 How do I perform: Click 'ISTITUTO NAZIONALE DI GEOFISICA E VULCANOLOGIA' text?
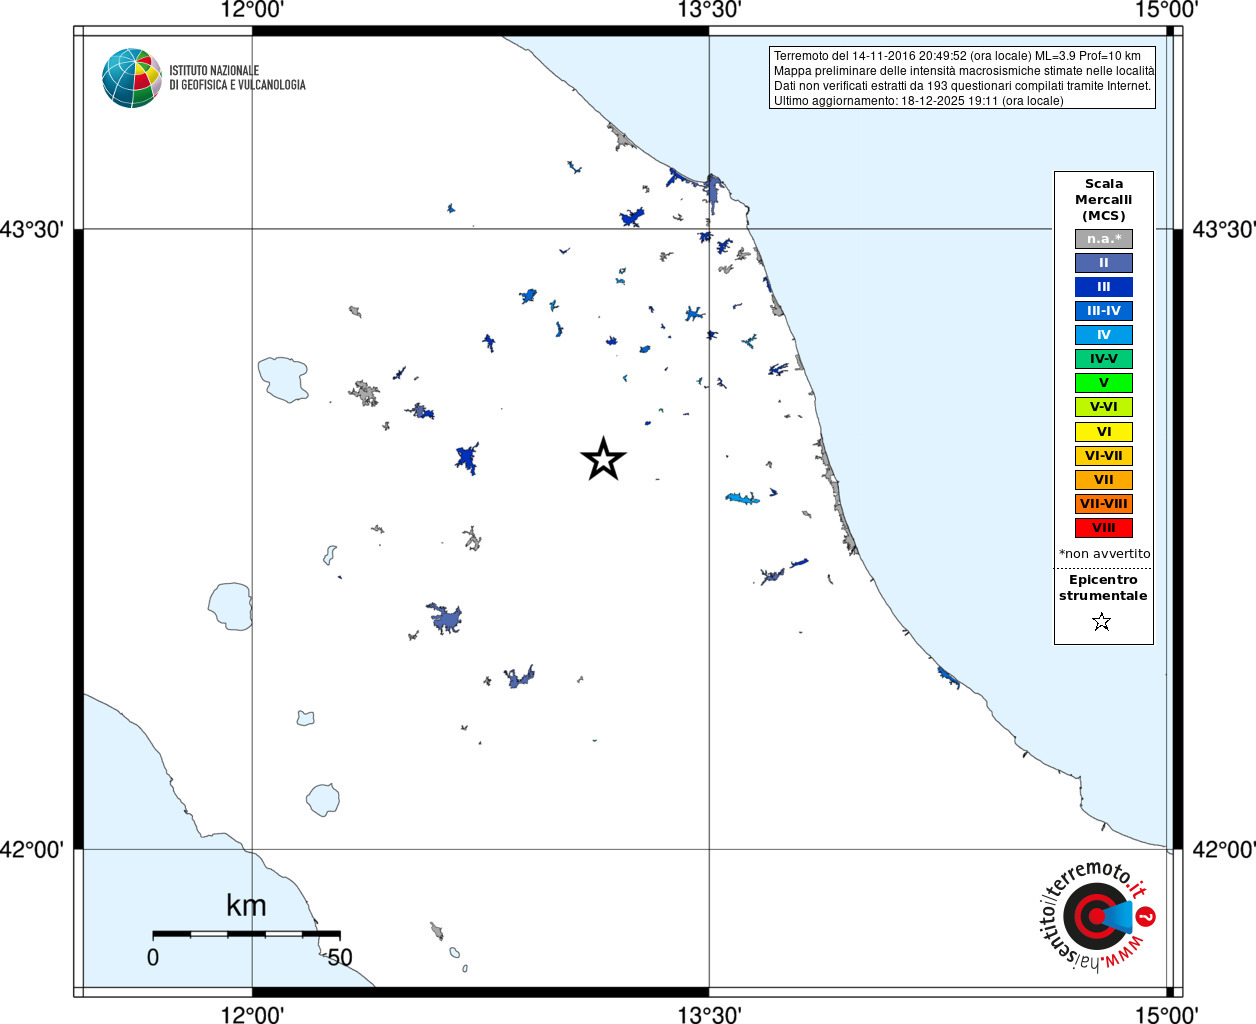[x=237, y=78]
